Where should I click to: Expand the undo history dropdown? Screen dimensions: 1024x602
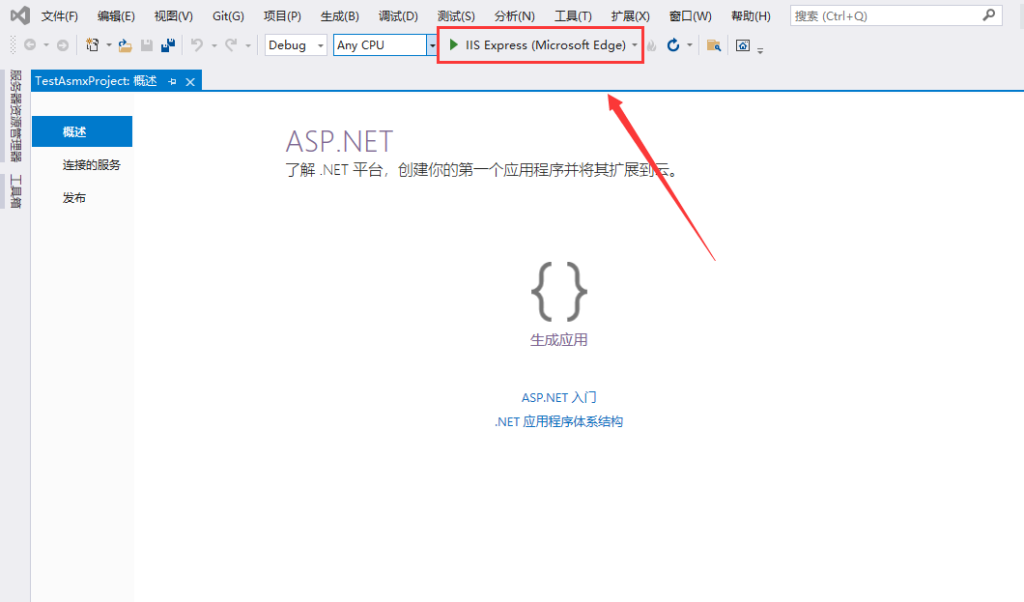click(214, 45)
